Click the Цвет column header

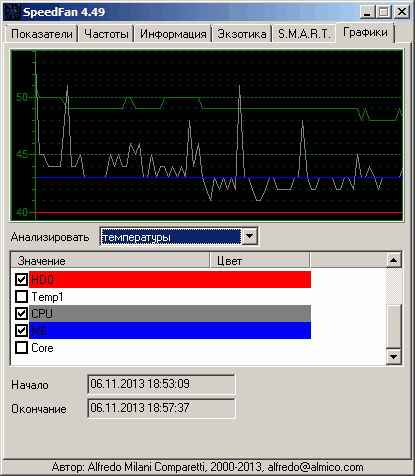point(260,260)
